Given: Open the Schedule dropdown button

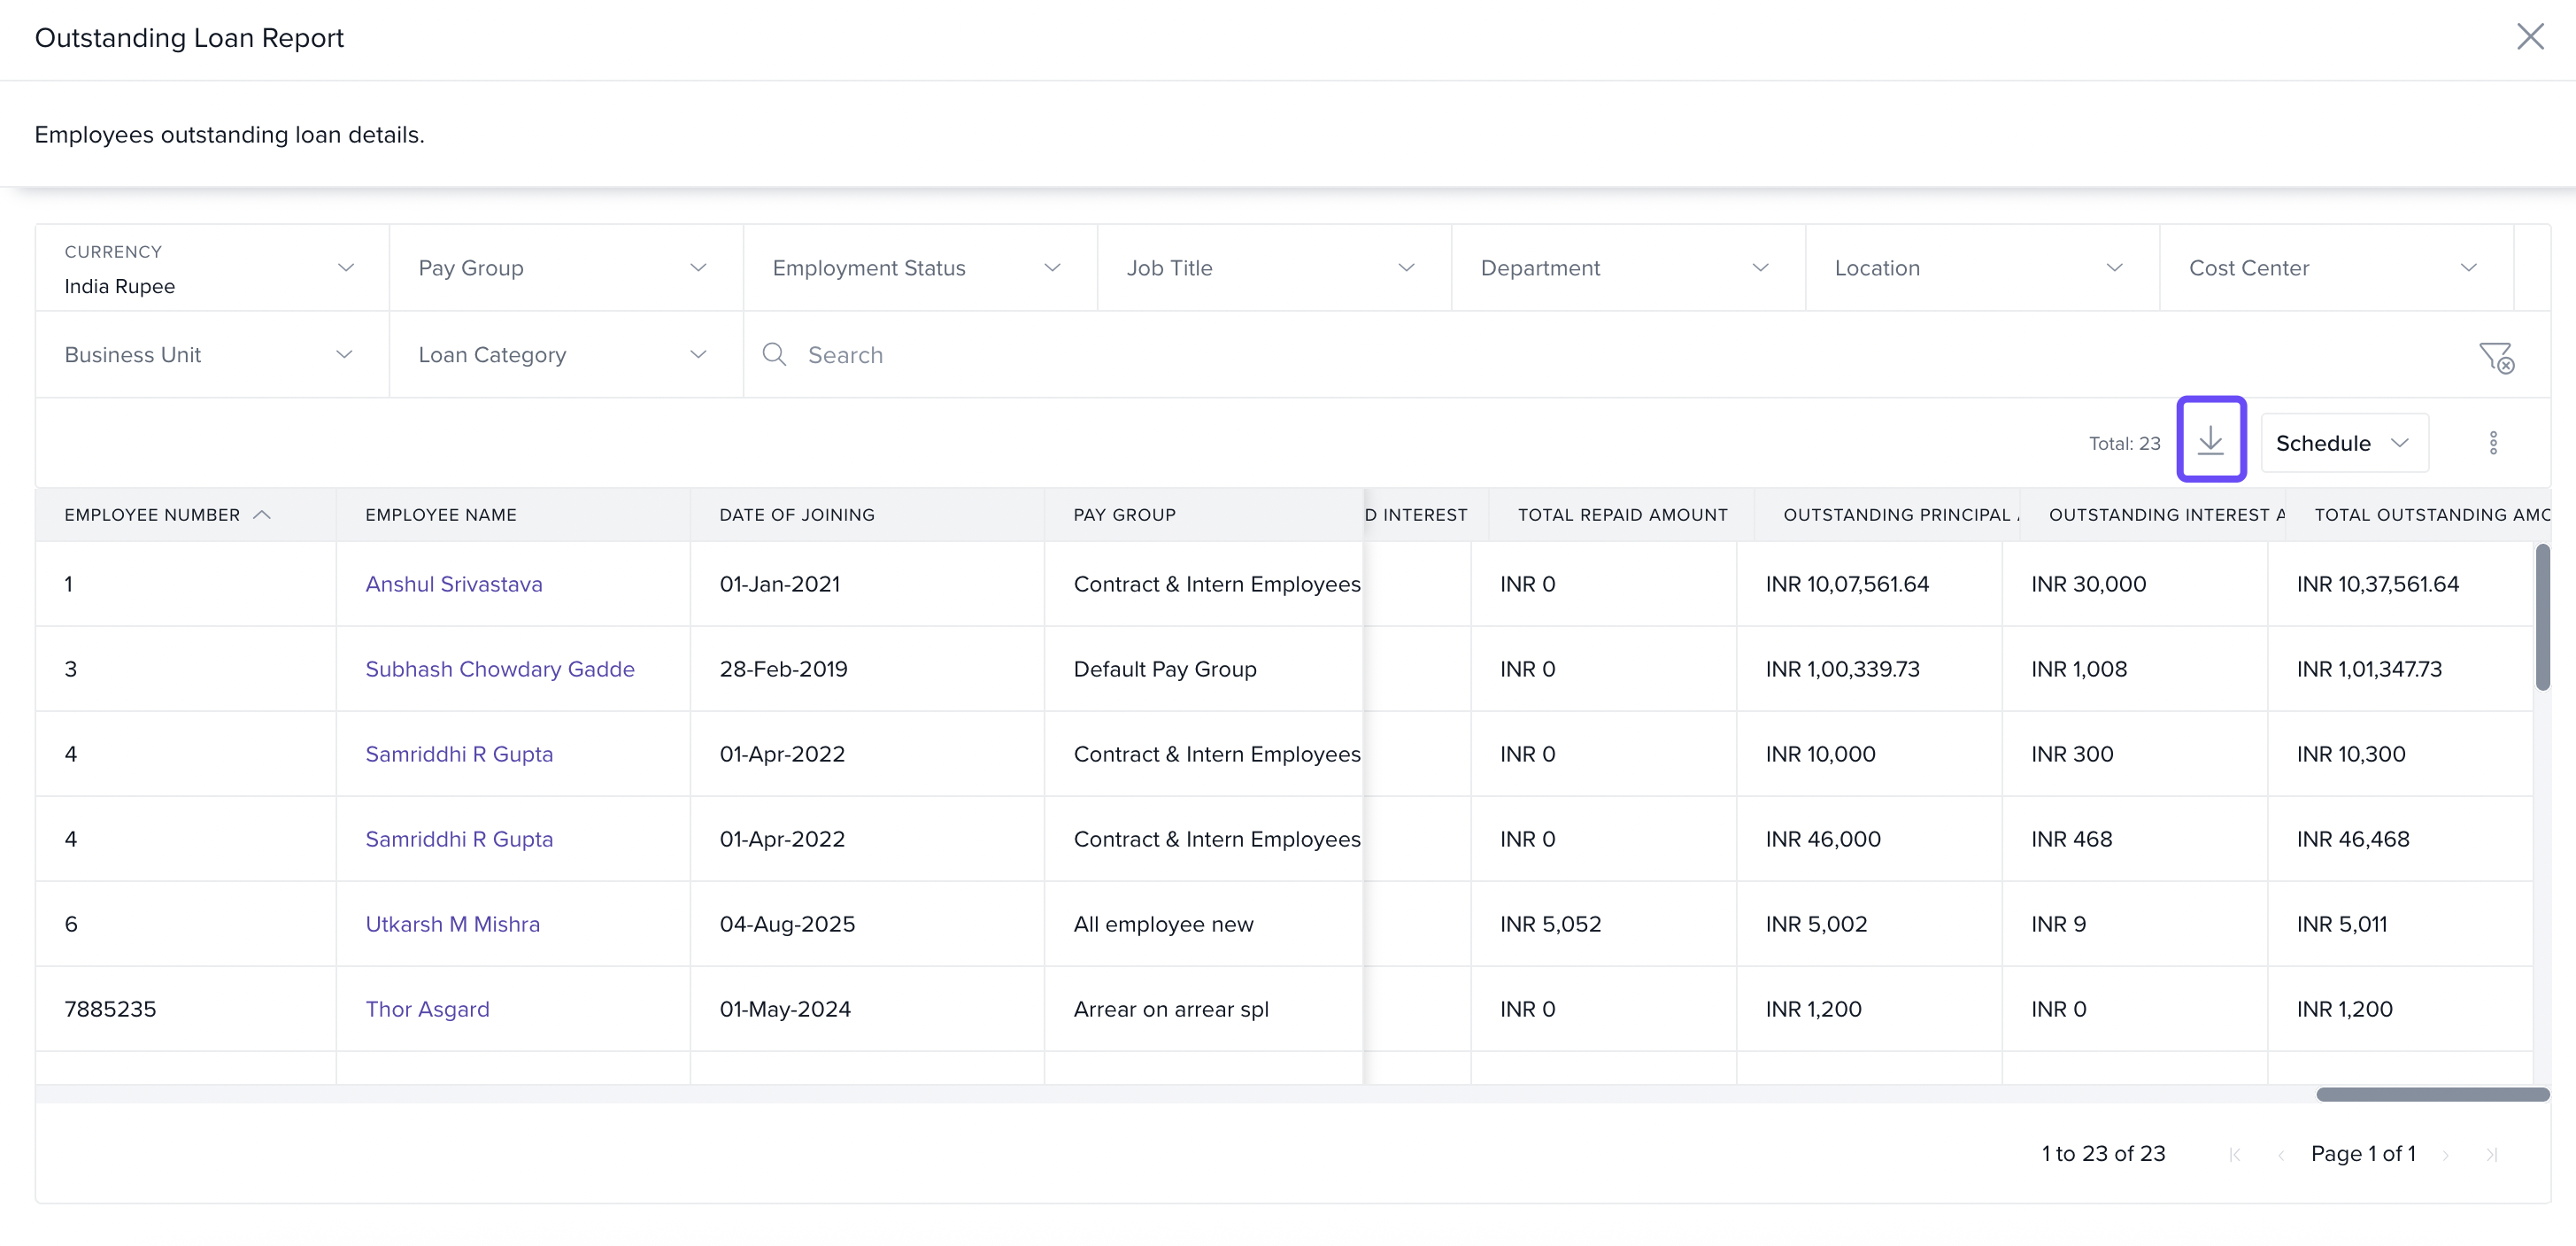Looking at the screenshot, I should tap(2343, 443).
